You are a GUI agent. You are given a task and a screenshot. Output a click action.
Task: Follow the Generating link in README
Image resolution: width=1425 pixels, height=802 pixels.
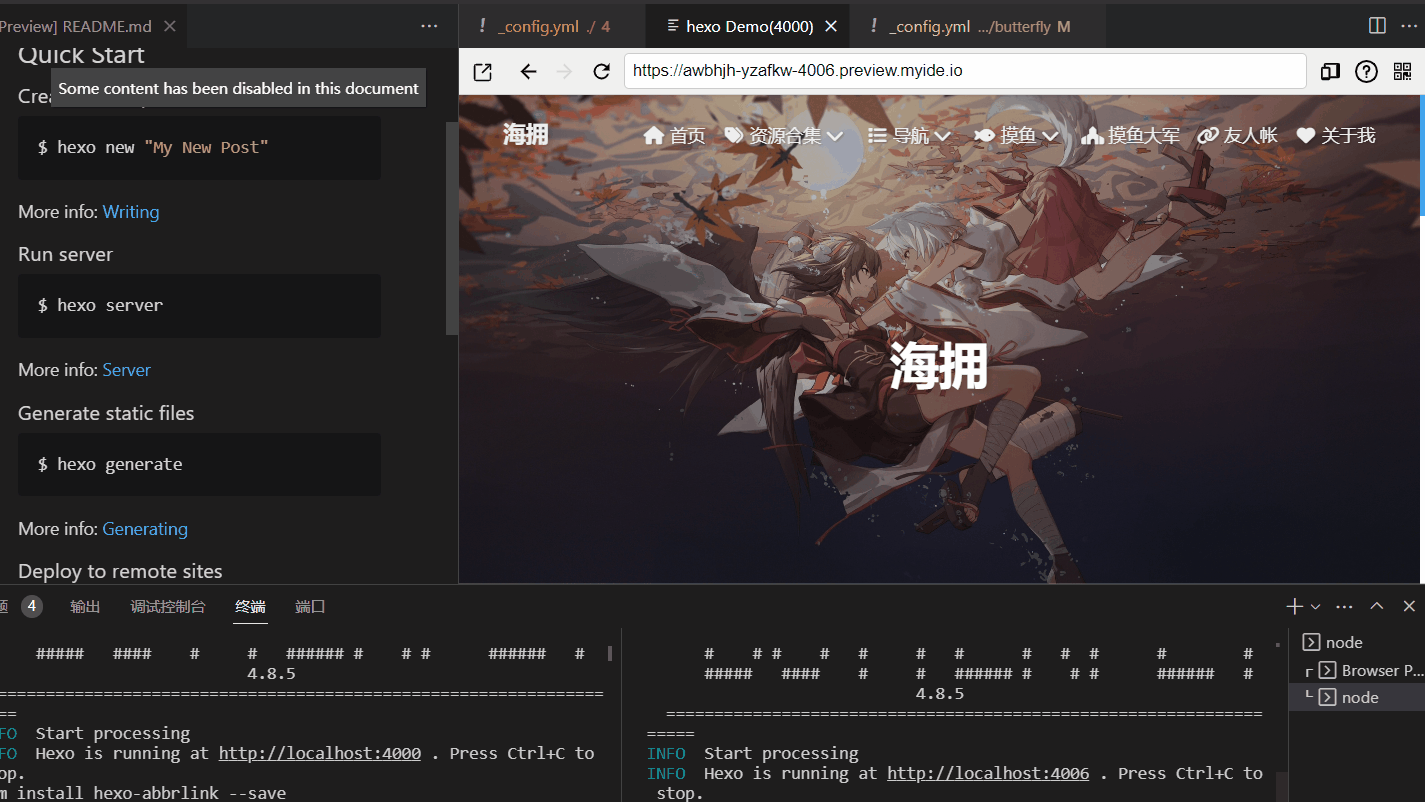[145, 529]
